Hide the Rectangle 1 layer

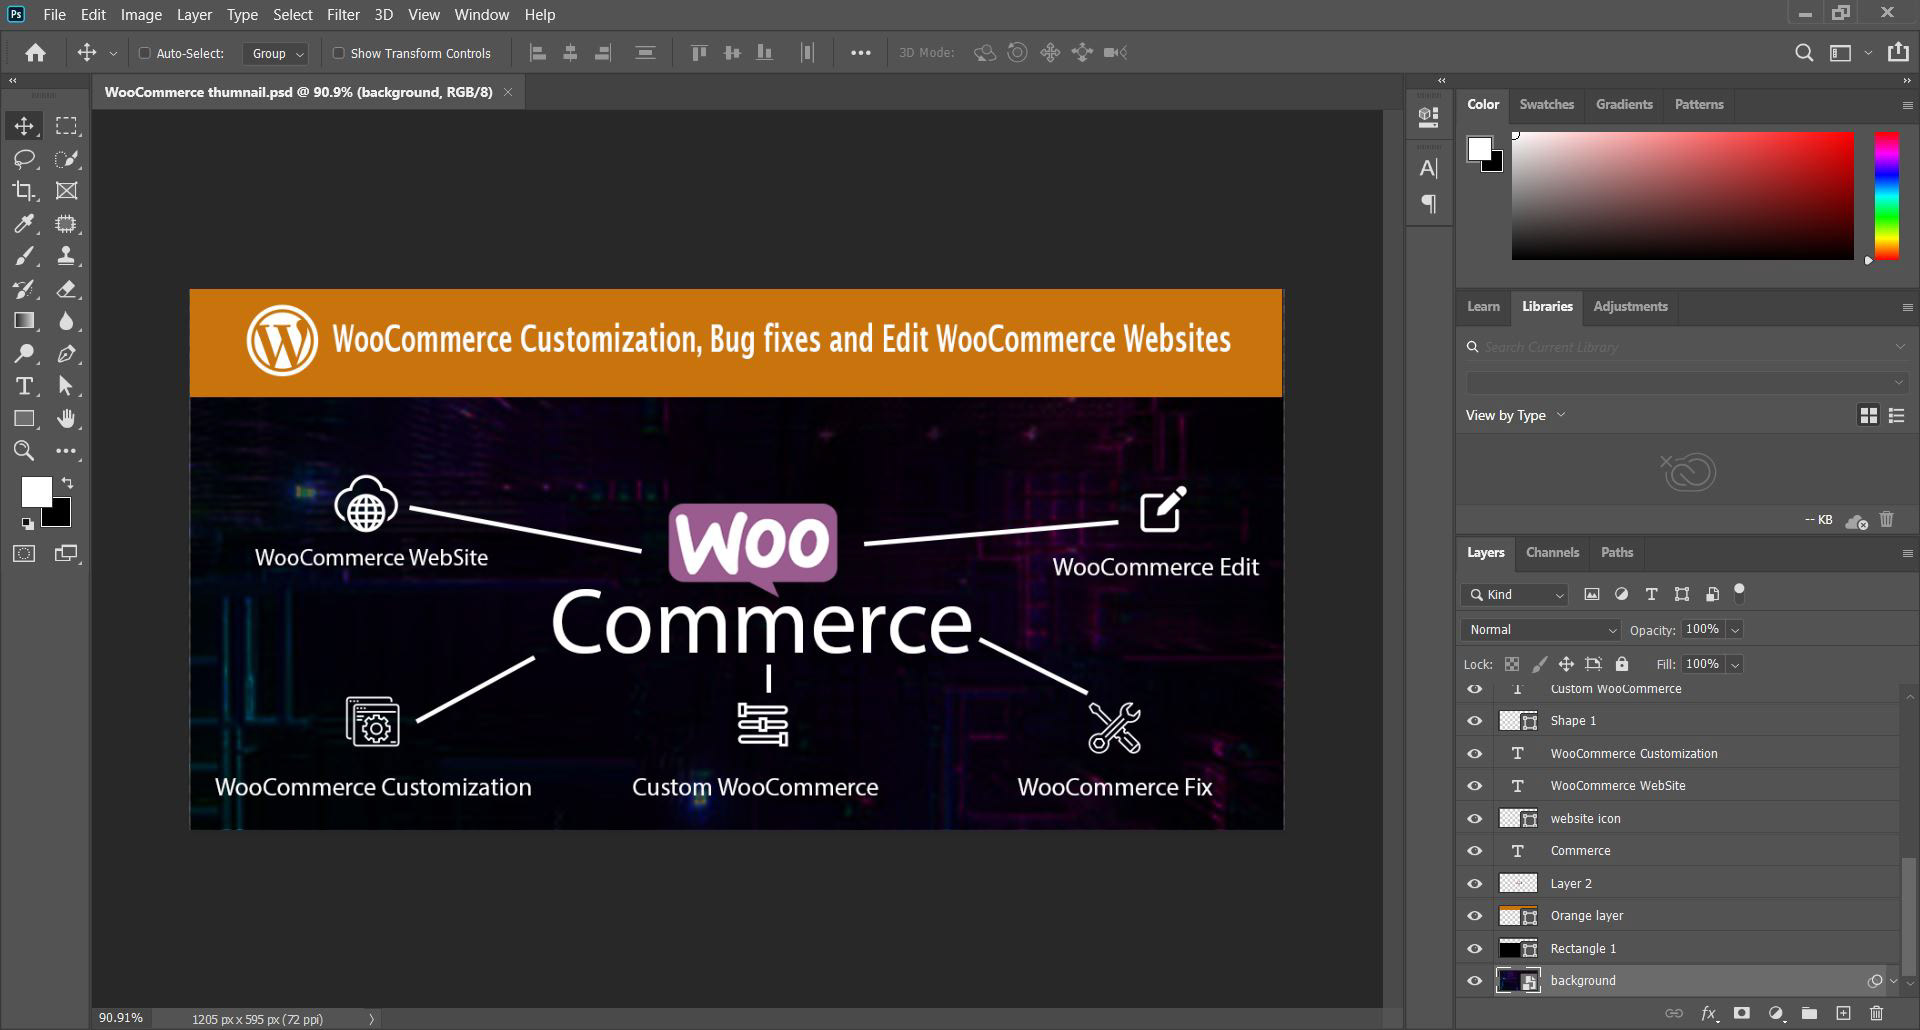click(1474, 948)
